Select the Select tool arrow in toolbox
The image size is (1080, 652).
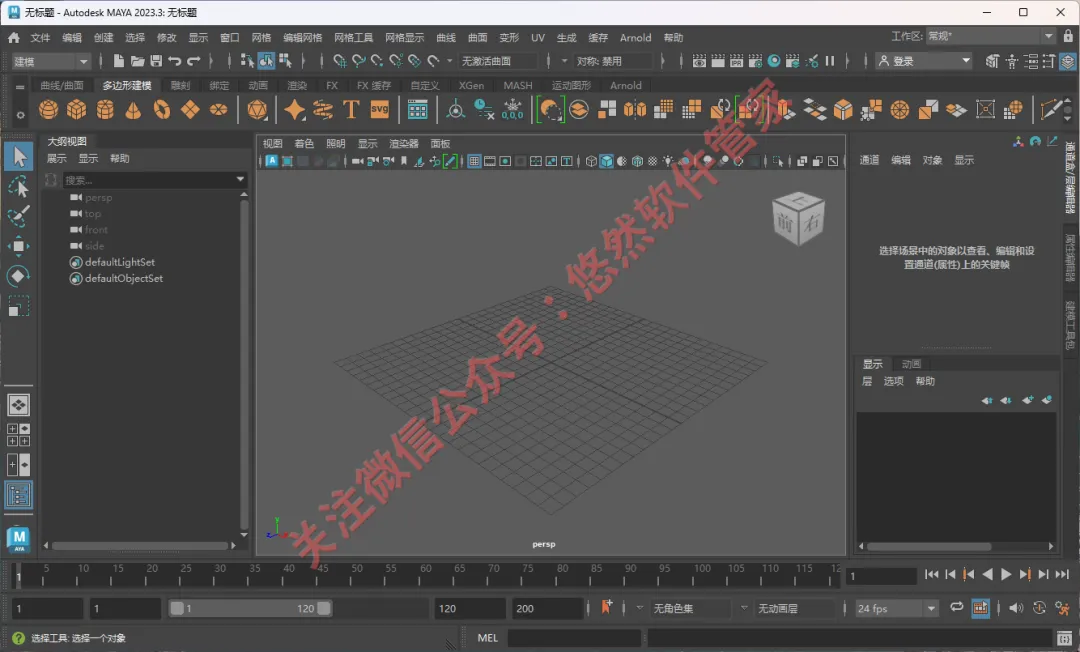(19, 157)
